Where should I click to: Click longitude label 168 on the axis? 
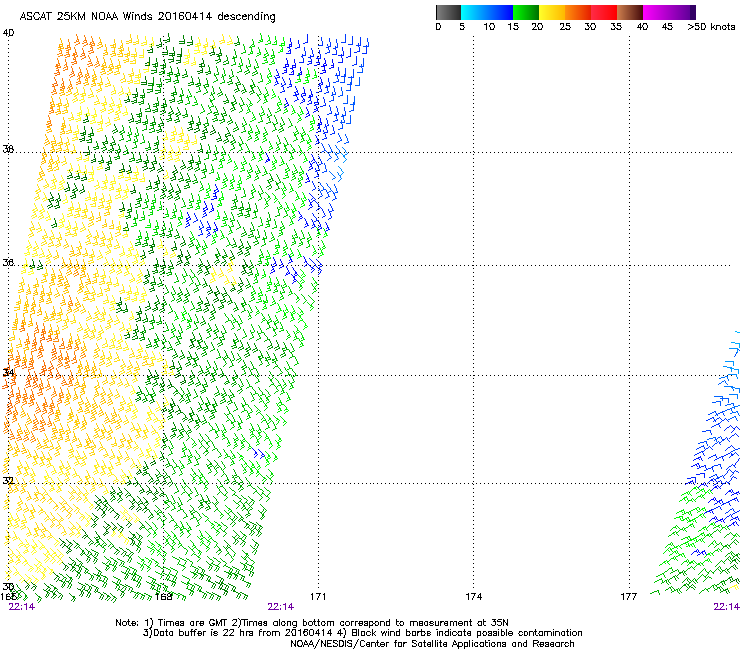pos(163,597)
